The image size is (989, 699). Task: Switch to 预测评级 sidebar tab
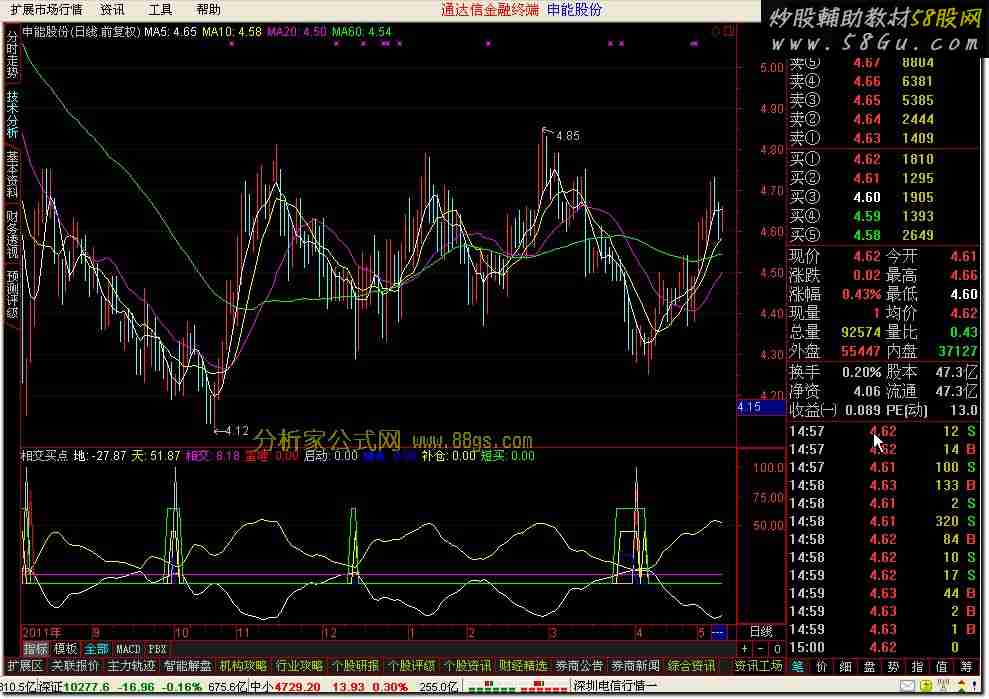tap(12, 294)
